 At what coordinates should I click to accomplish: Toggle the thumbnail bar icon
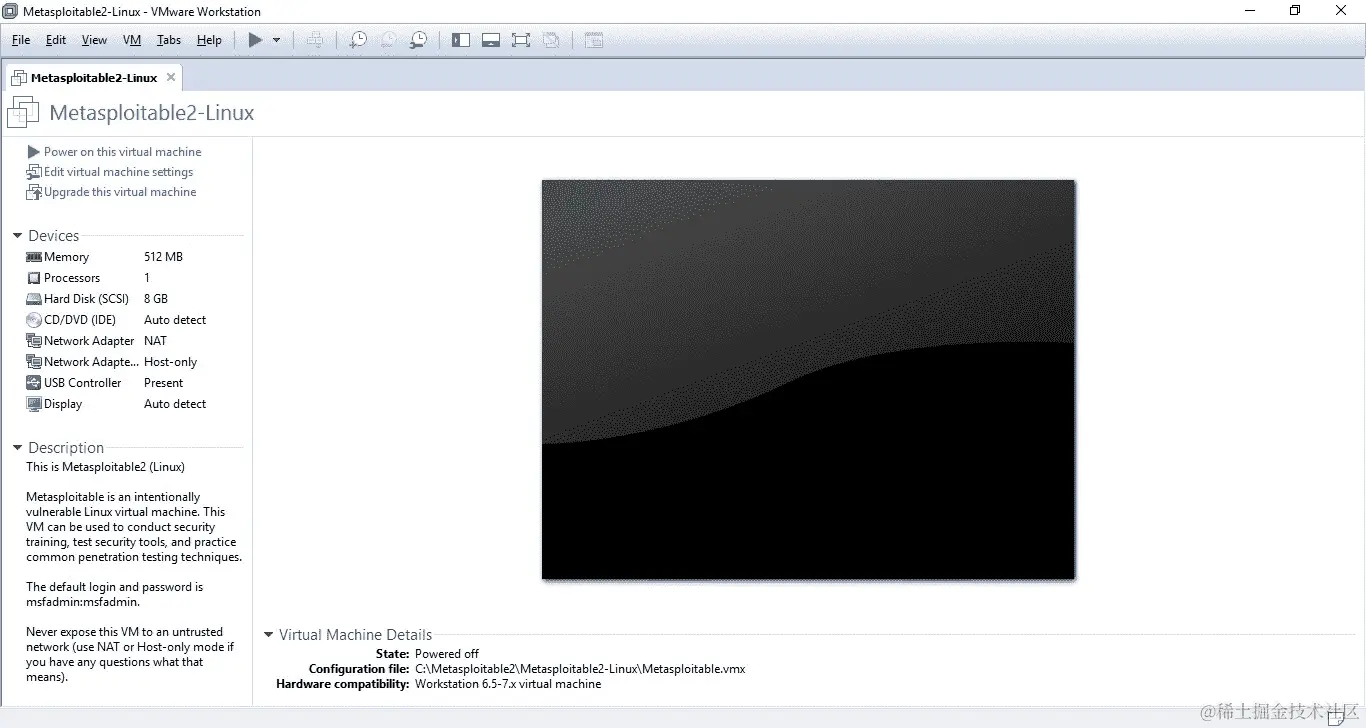[x=490, y=40]
